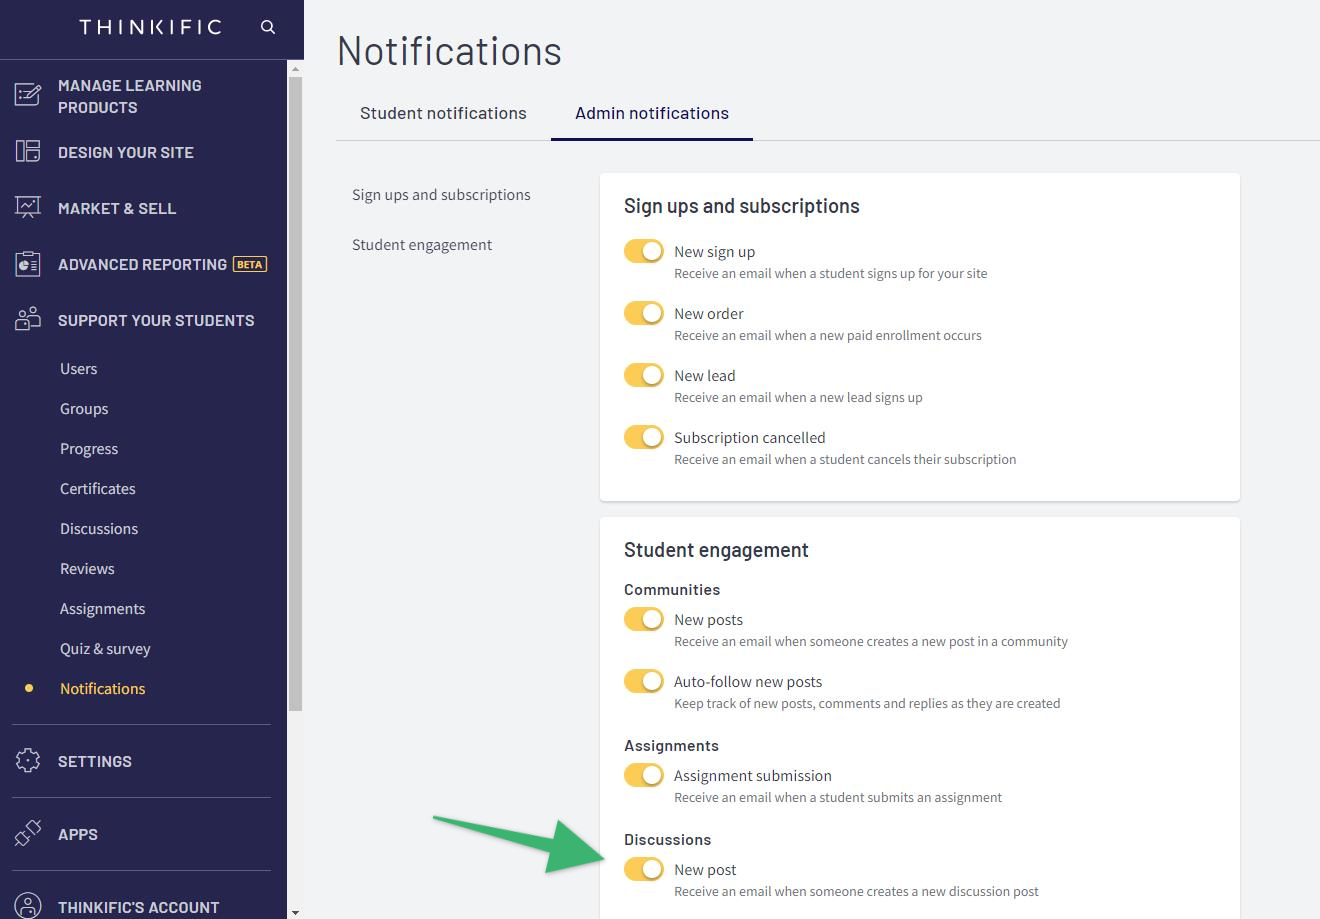The width and height of the screenshot is (1320, 919).
Task: Click the Design Your Site layout icon
Action: (x=28, y=152)
